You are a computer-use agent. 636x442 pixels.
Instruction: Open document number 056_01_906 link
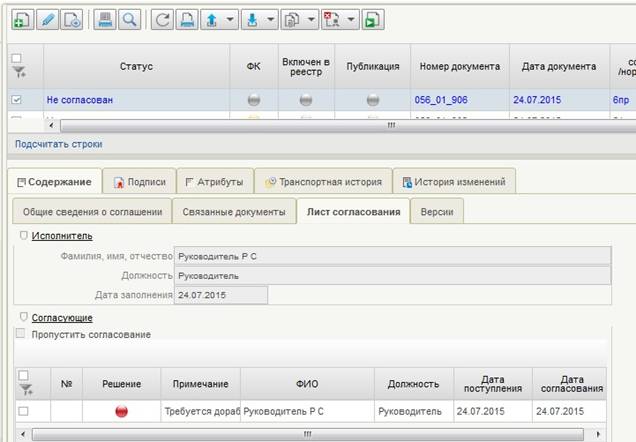tap(441, 100)
